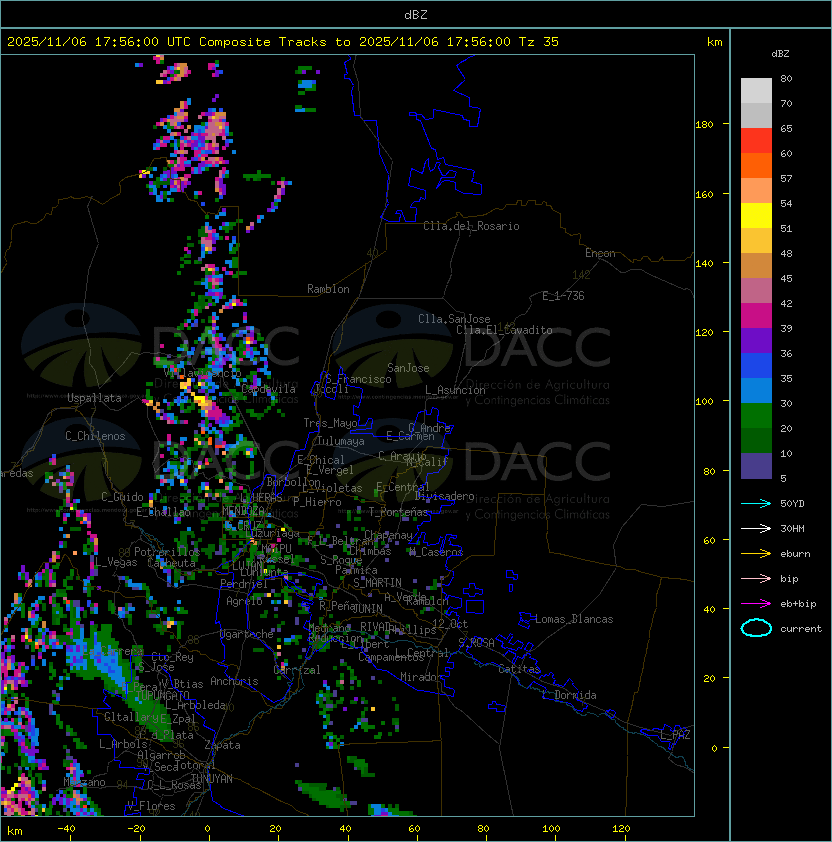Click the Clla.del_Rosario place label

click(x=471, y=226)
